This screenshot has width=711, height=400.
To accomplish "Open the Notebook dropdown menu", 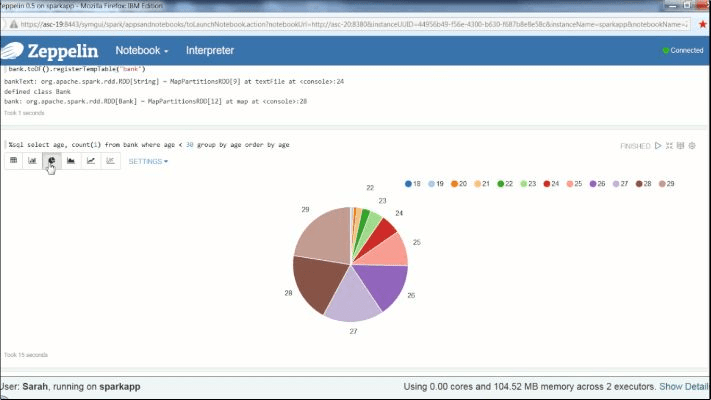I will pyautogui.click(x=141, y=50).
